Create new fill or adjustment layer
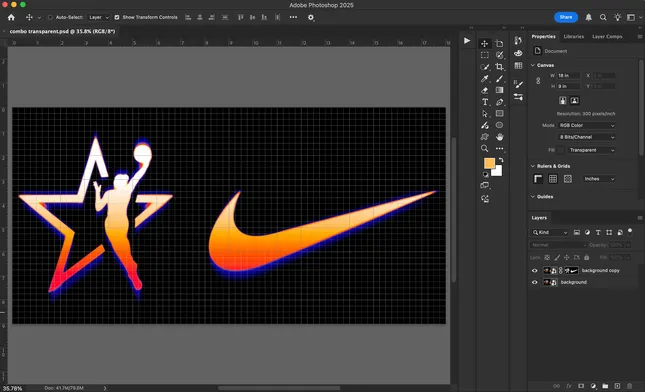The image size is (645, 392). [x=593, y=386]
